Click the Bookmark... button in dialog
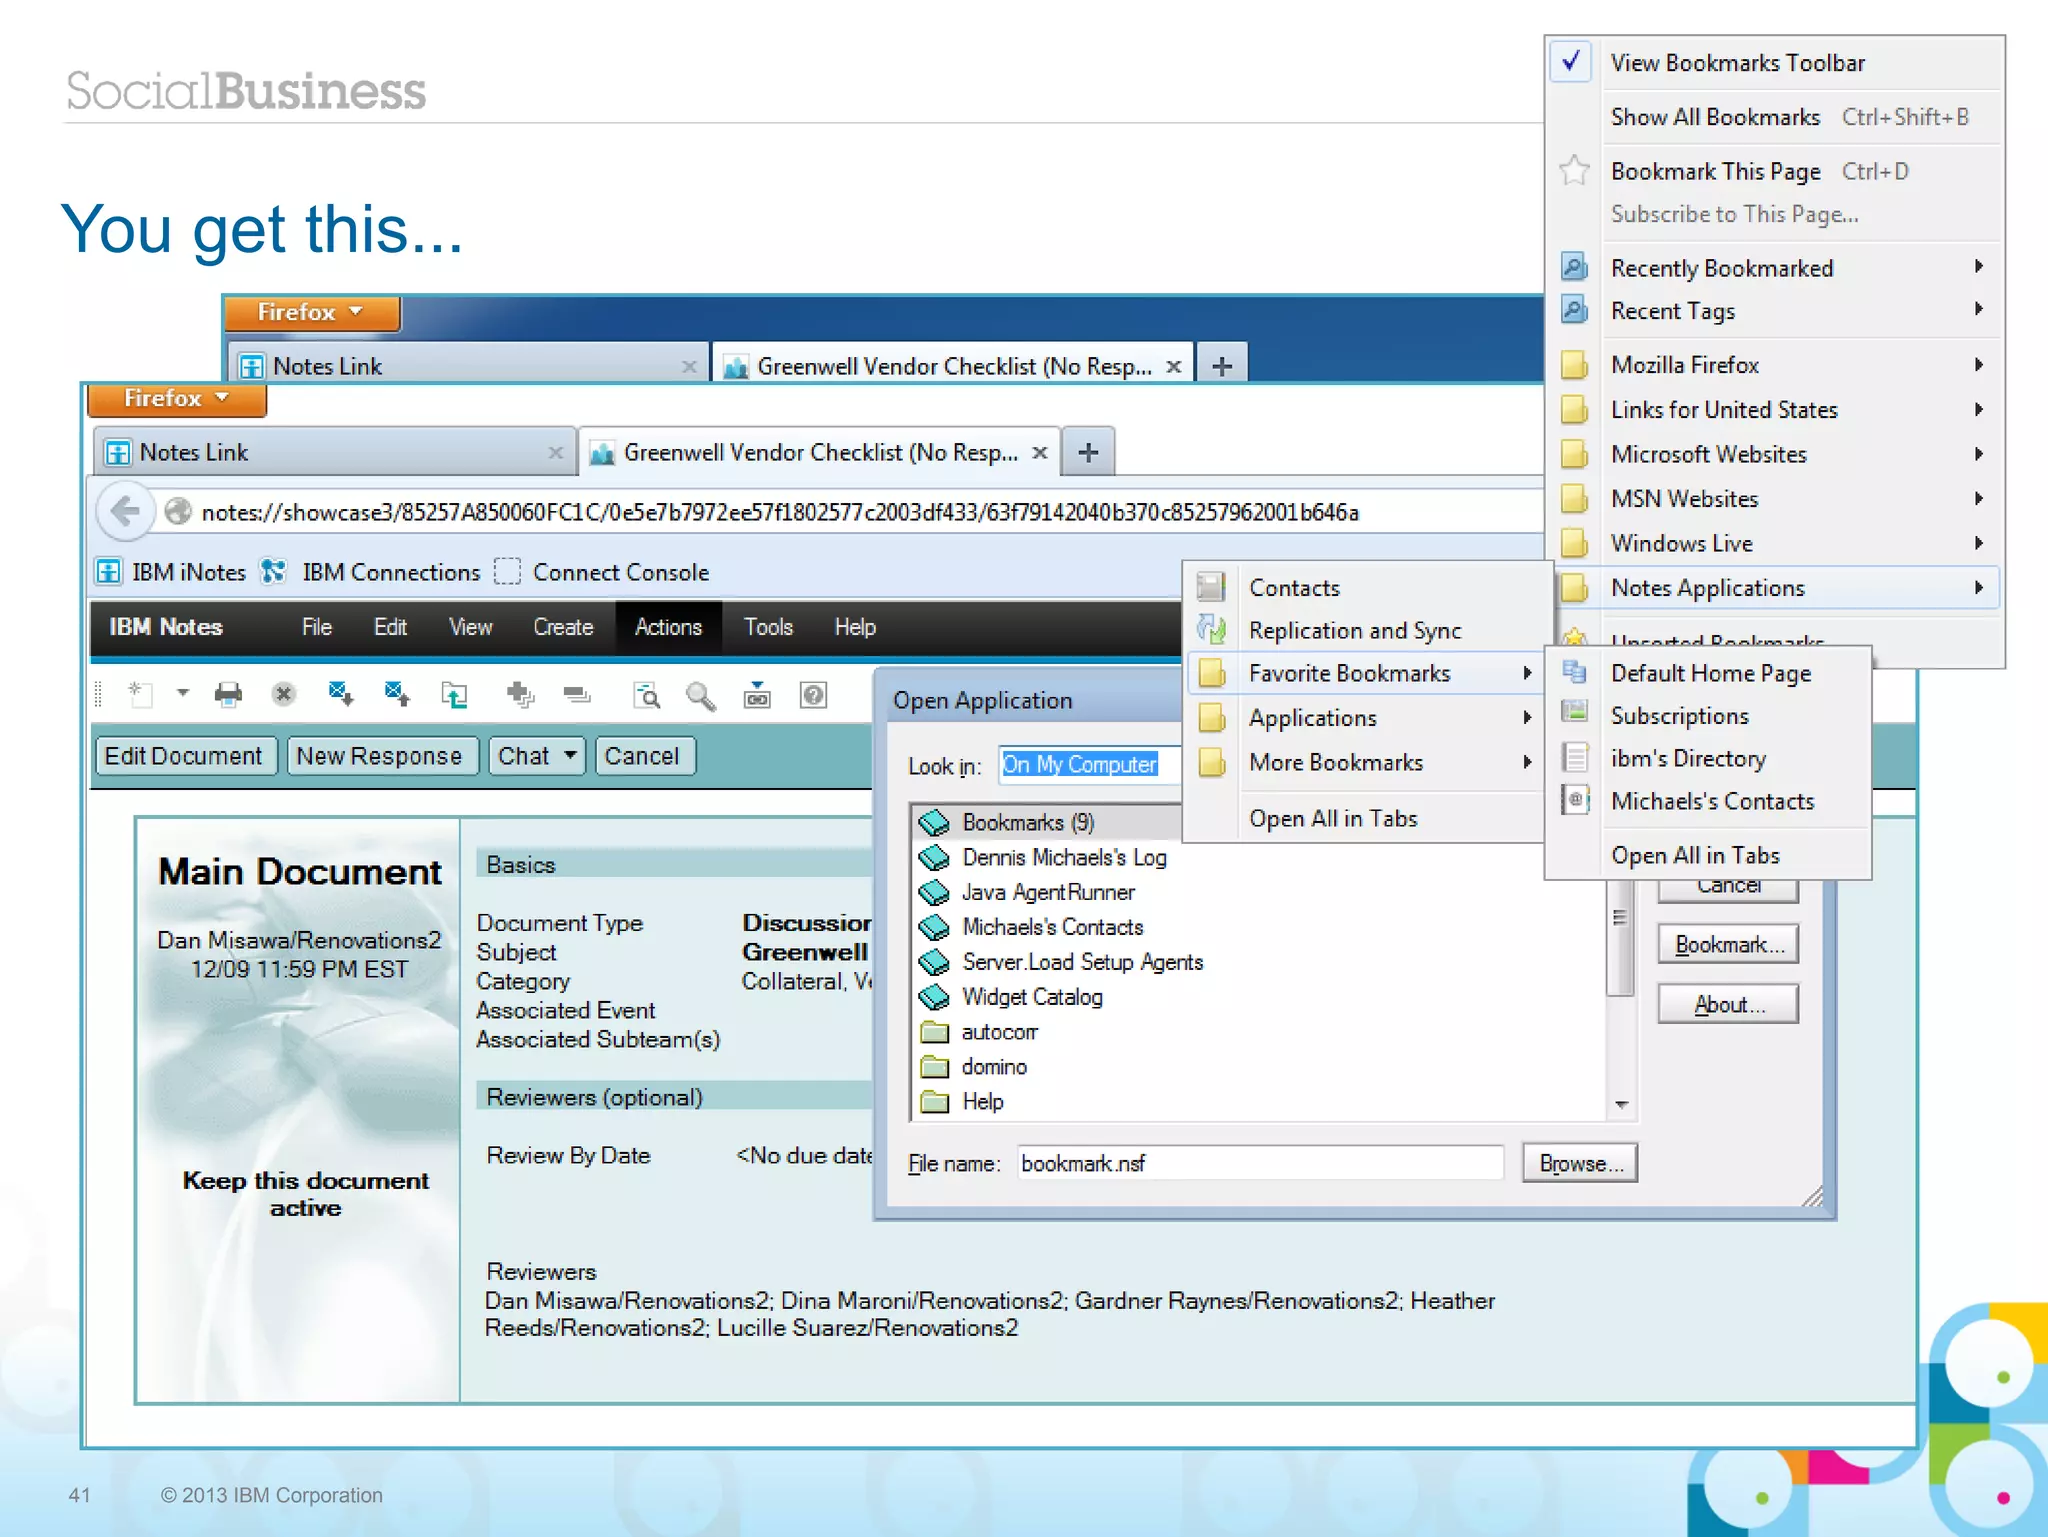The width and height of the screenshot is (2048, 1537). pyautogui.click(x=1728, y=945)
